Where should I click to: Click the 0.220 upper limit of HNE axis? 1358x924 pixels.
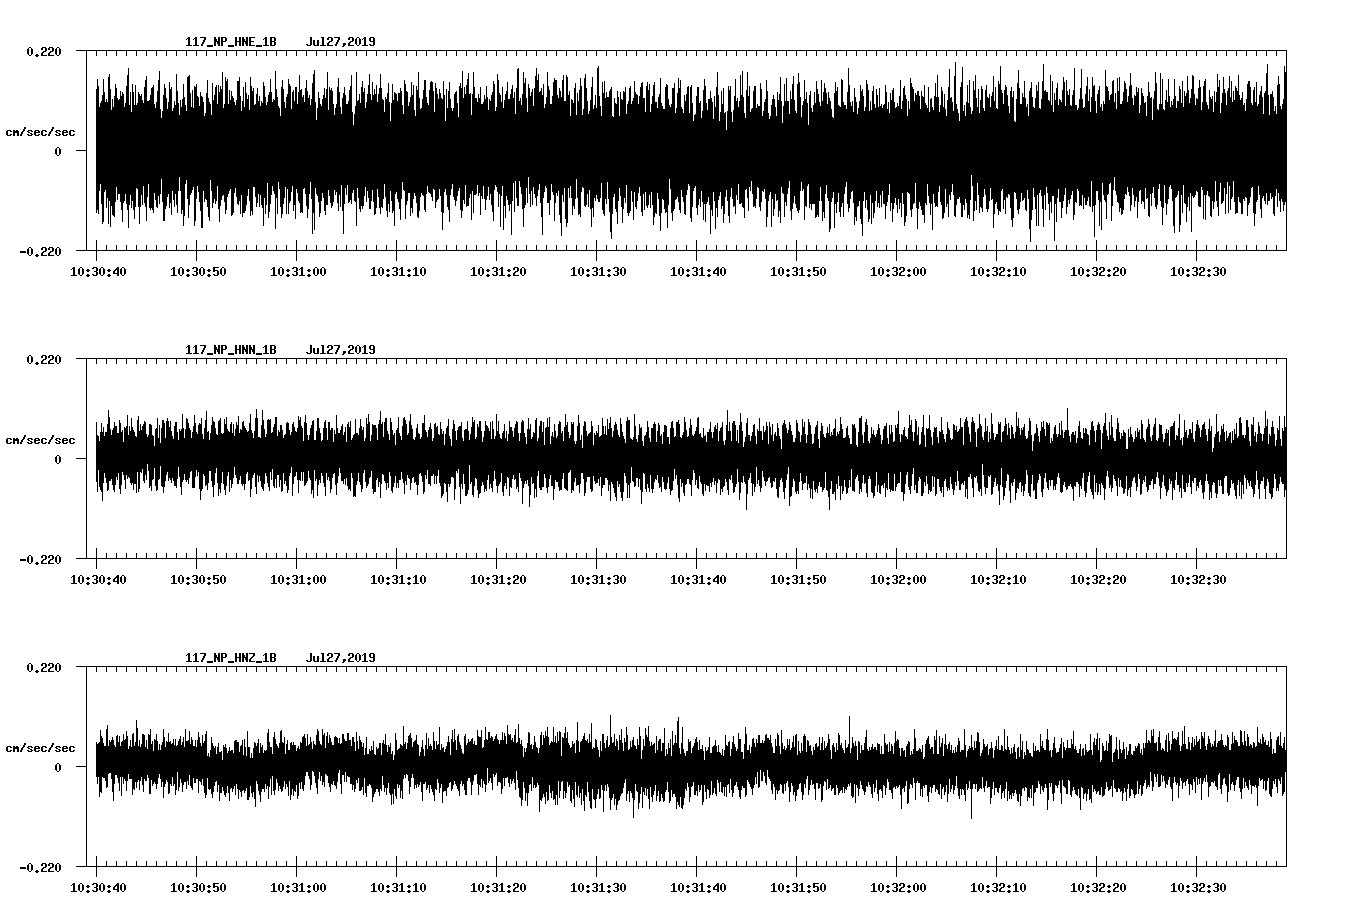(44, 51)
